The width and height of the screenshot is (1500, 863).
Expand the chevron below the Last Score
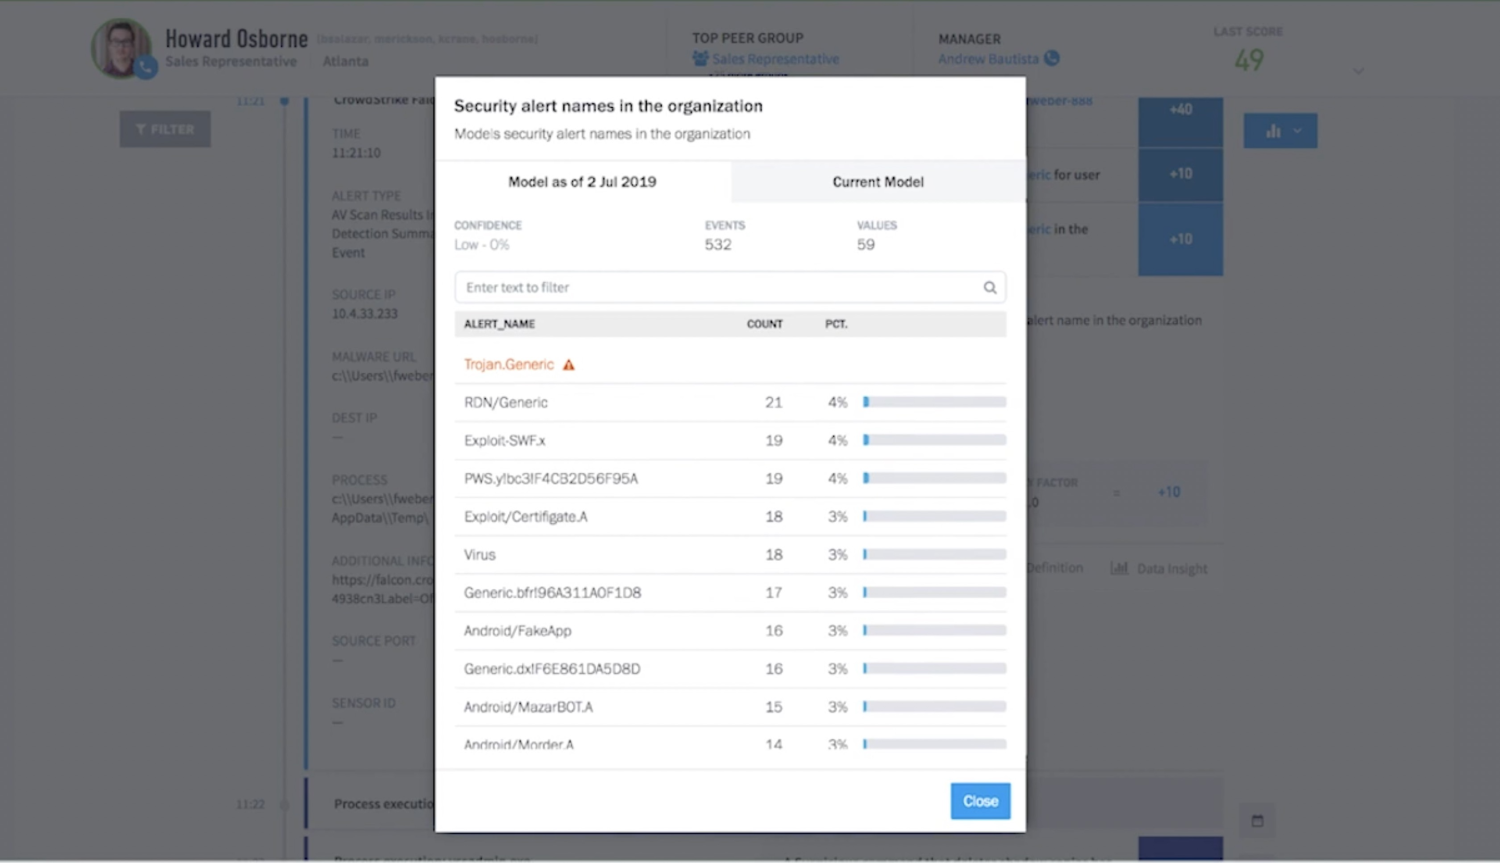[1358, 71]
